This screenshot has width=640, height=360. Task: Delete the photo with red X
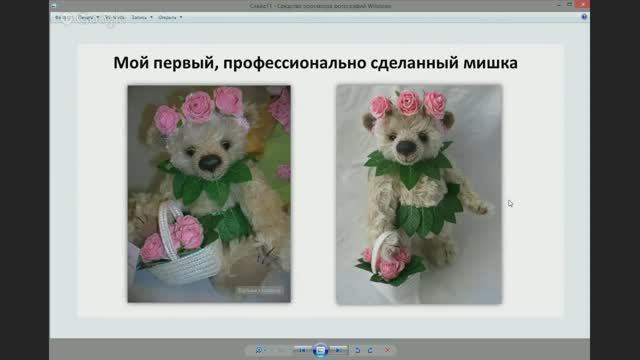pos(387,350)
